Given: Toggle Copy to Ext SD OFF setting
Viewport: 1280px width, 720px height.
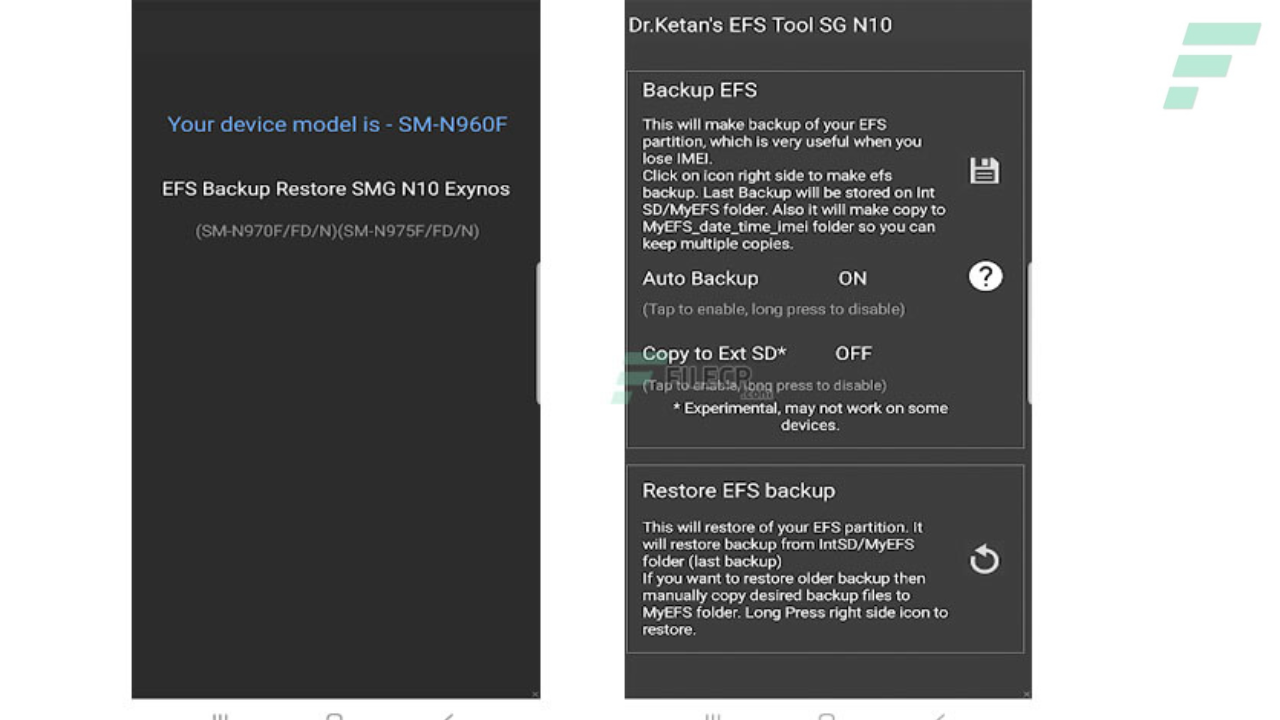Looking at the screenshot, I should (853, 353).
